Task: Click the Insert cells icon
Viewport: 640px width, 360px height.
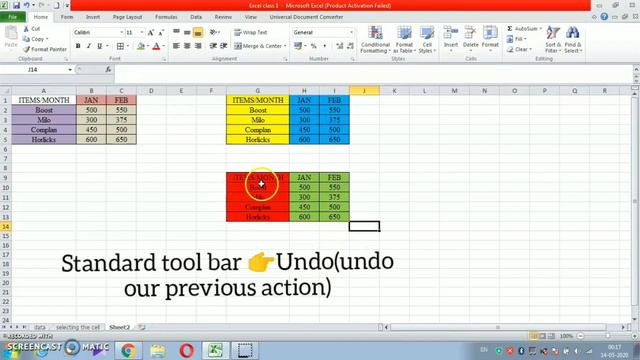Action: (x=451, y=33)
